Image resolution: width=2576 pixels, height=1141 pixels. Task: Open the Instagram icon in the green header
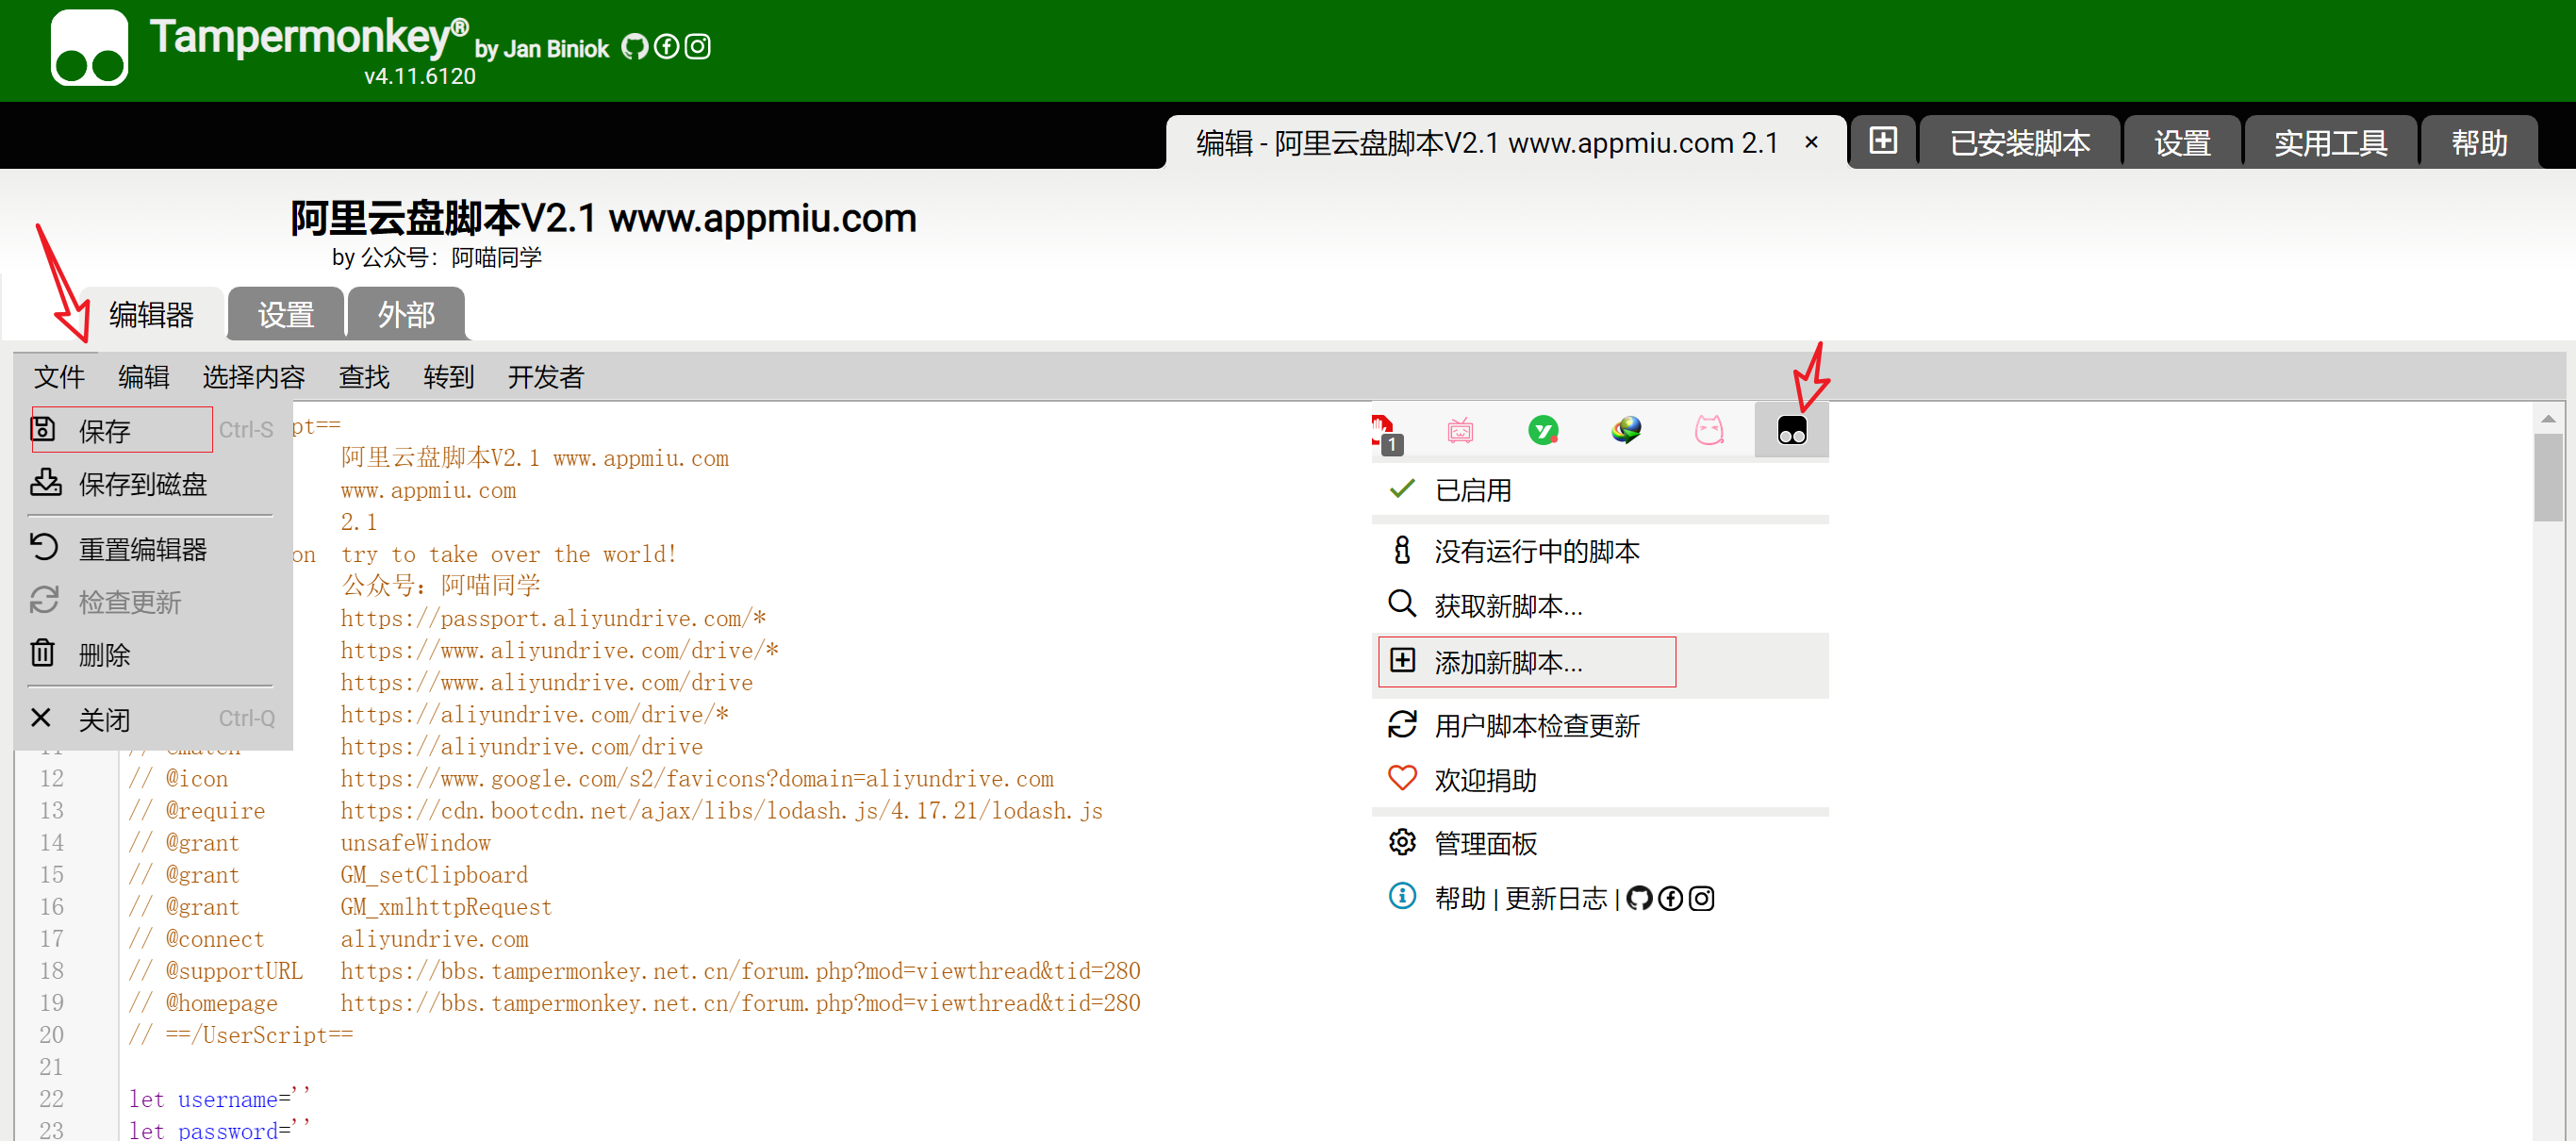tap(698, 47)
